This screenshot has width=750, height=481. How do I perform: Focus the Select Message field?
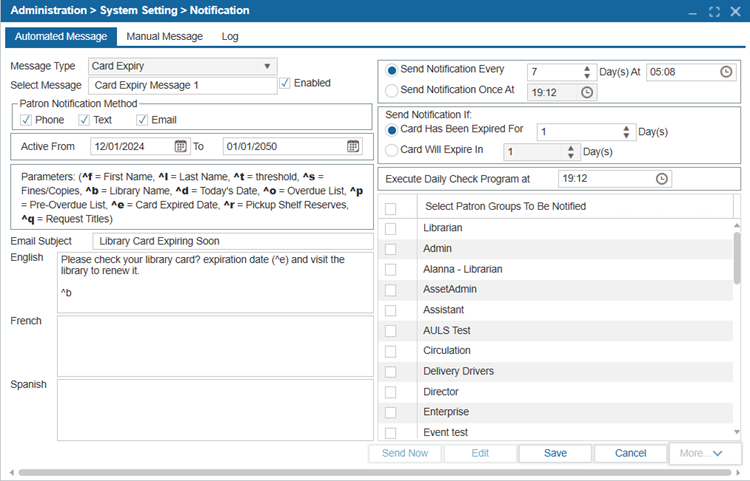pyautogui.click(x=182, y=86)
